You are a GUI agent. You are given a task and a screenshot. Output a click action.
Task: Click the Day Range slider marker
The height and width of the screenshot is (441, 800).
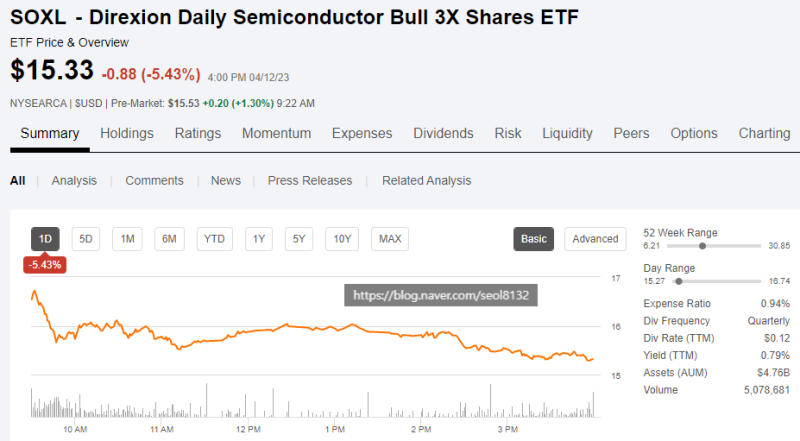[679, 281]
